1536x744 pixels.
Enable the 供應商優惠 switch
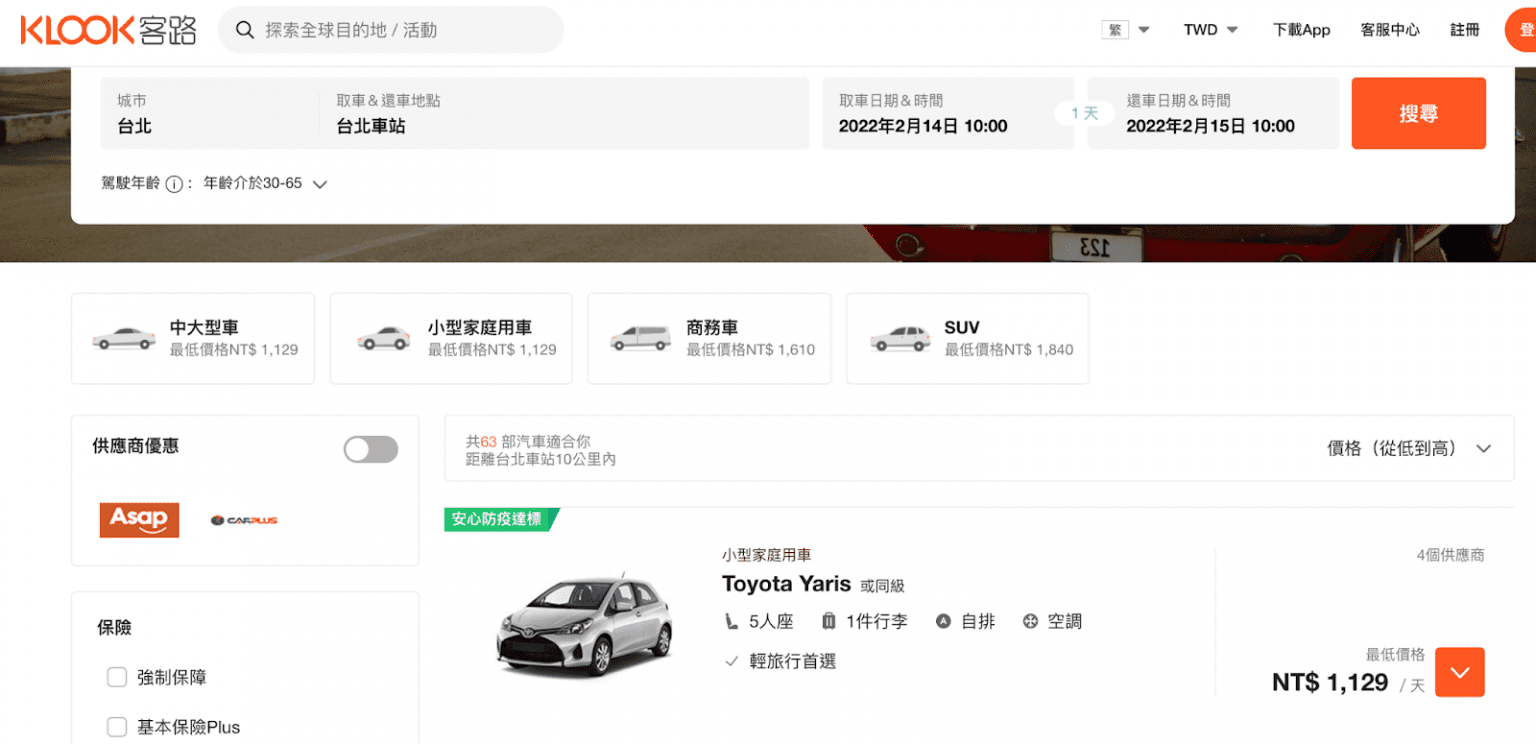coord(370,449)
